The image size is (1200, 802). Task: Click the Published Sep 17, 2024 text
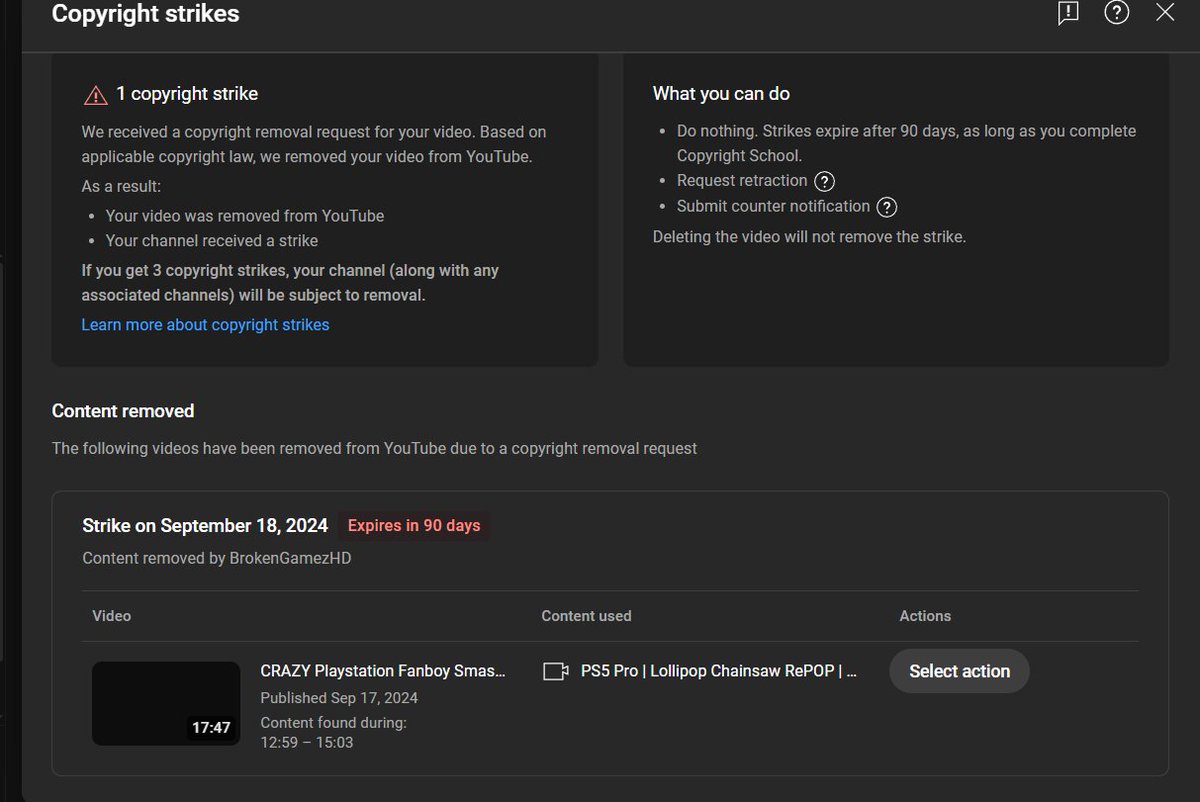(x=339, y=698)
